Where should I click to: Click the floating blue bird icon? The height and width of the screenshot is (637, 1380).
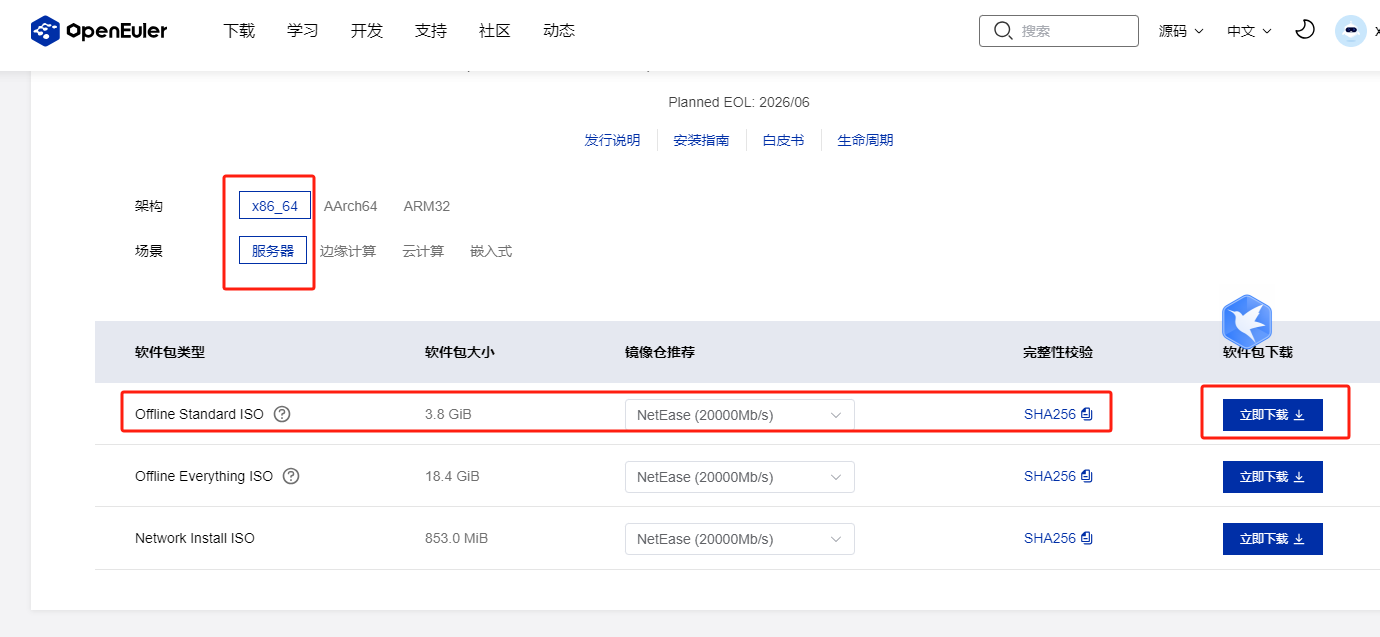pyautogui.click(x=1246, y=322)
